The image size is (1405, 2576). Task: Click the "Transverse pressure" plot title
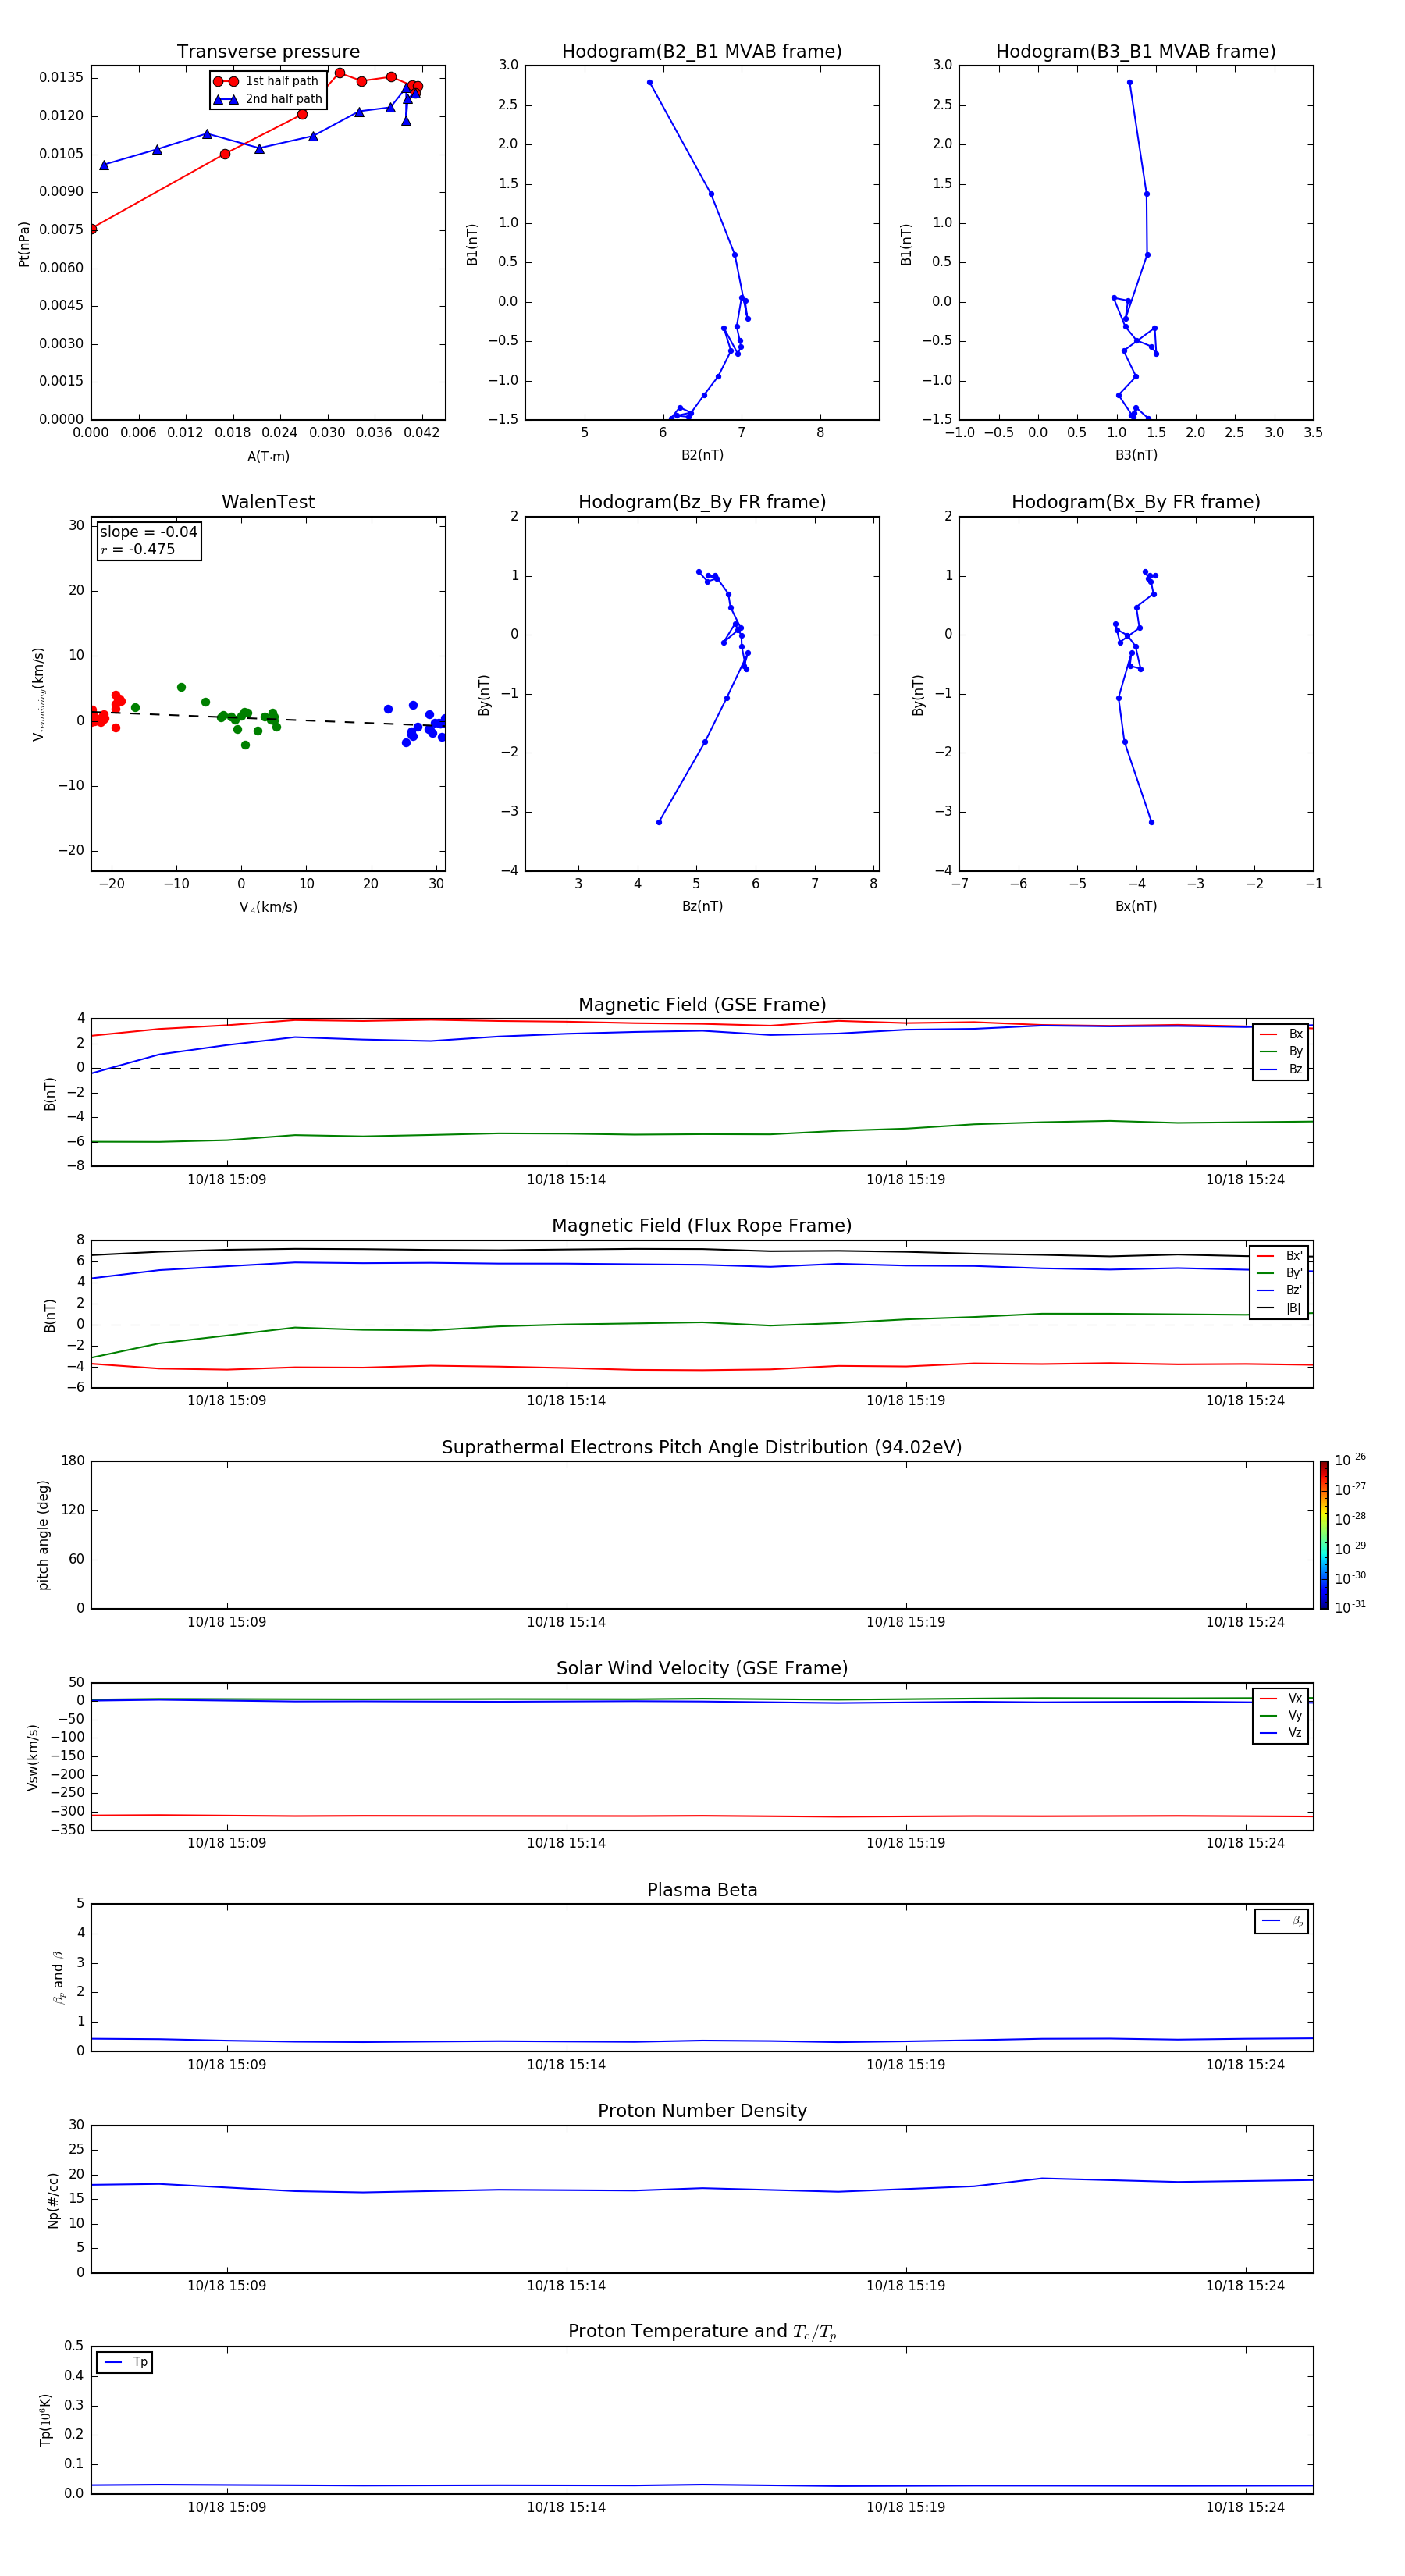[x=268, y=52]
